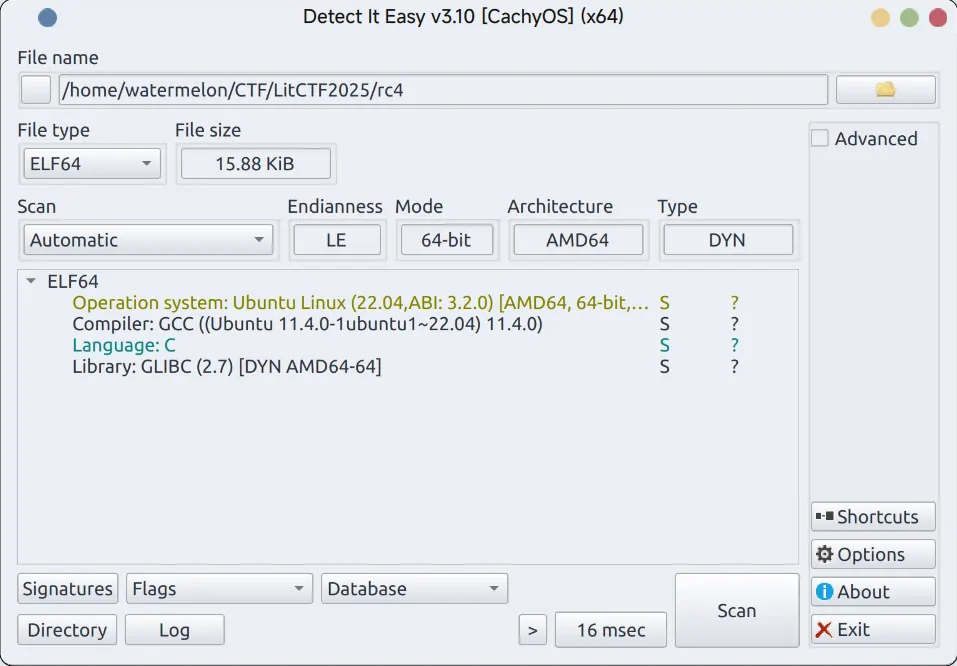Viewport: 957px width, 666px height.
Task: Select the Compiler: GCC row
Action: coord(408,324)
